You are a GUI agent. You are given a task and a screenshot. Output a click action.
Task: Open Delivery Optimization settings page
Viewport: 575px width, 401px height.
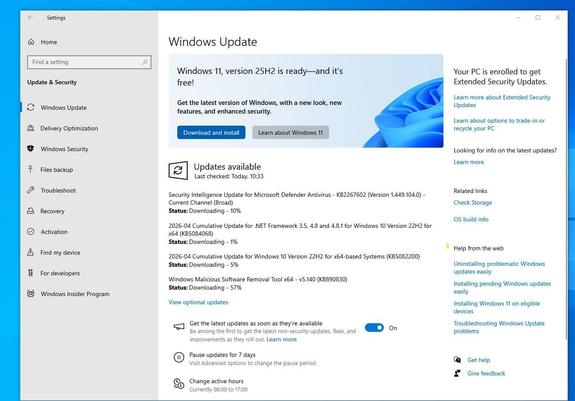coord(69,128)
